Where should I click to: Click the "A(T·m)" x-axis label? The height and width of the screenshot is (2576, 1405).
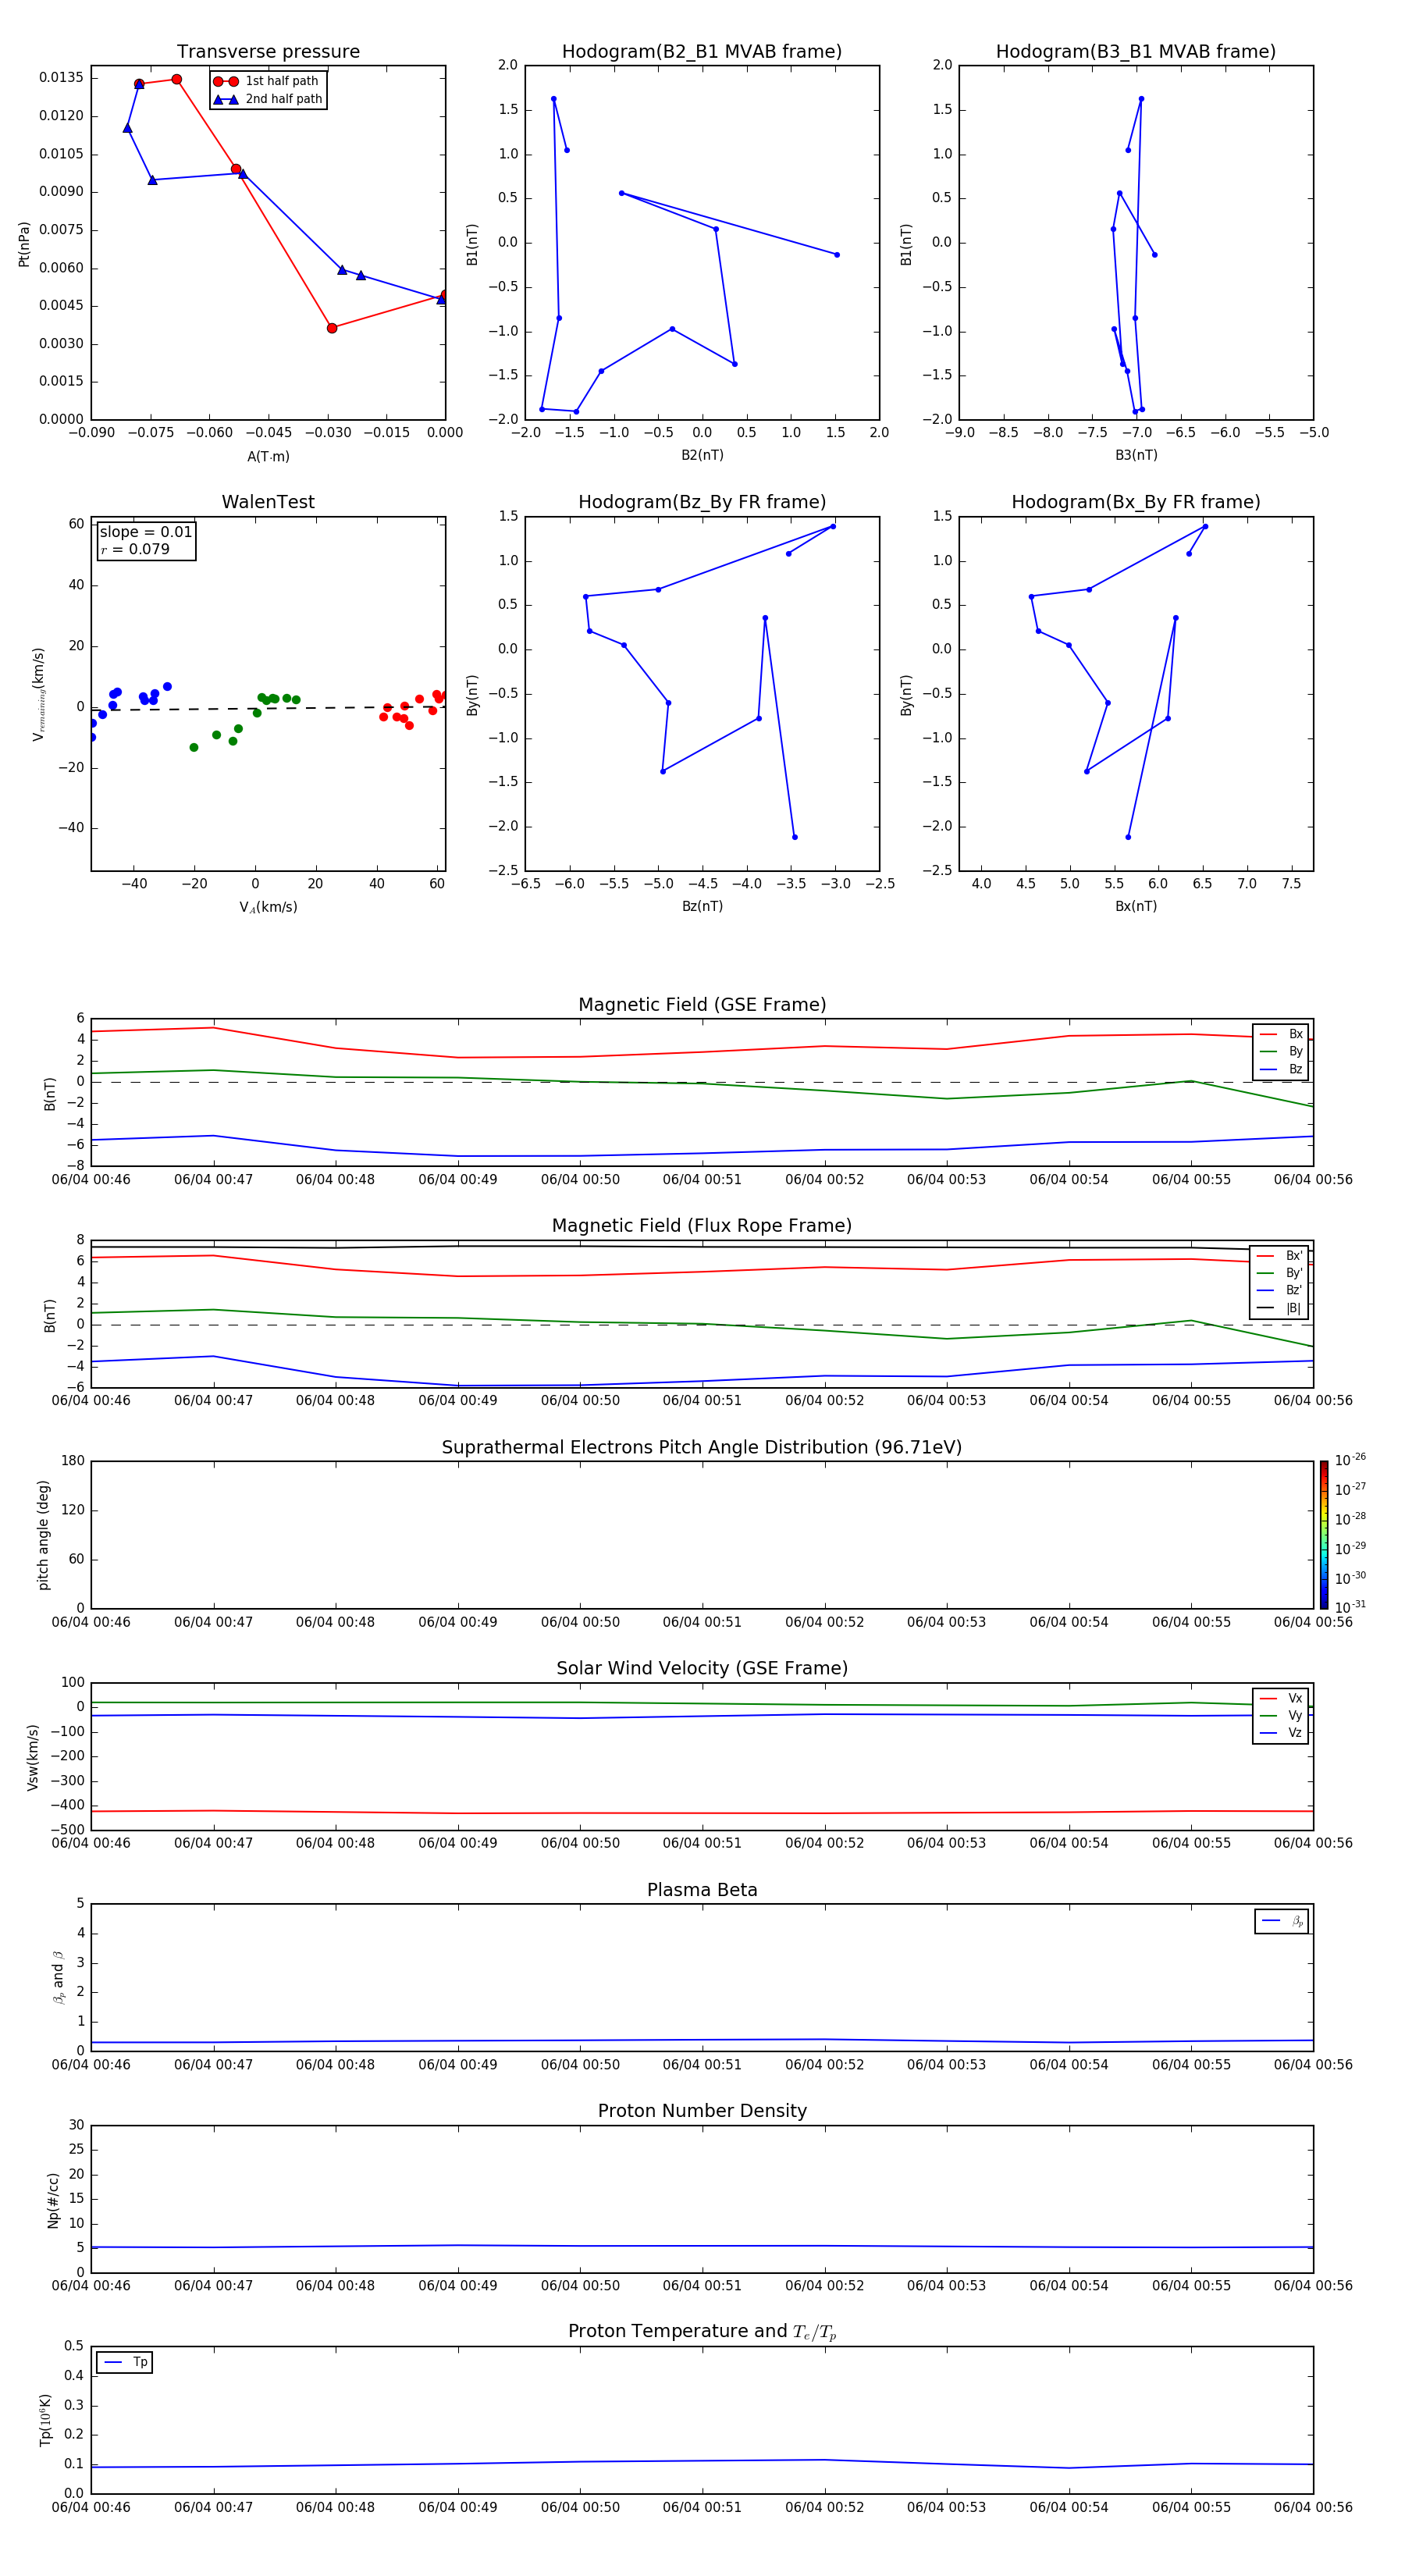[x=268, y=457]
